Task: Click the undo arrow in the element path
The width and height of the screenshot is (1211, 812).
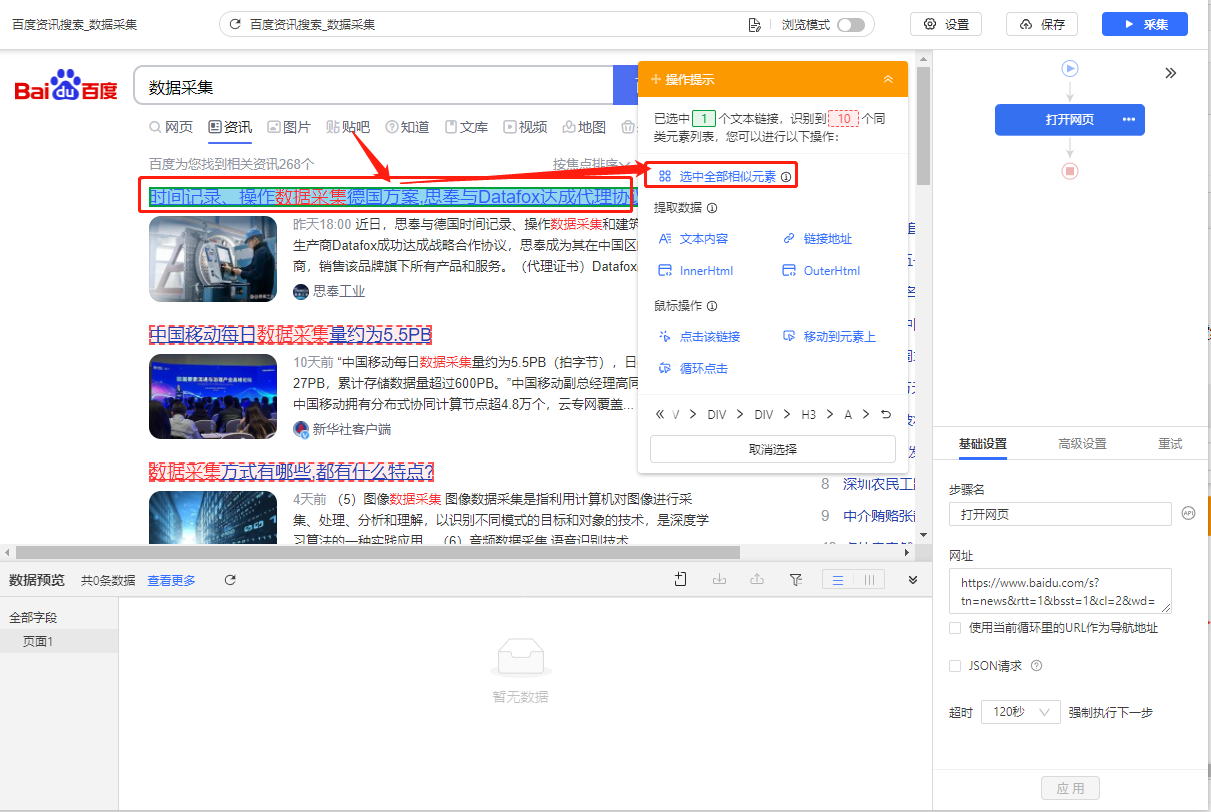Action: tap(886, 414)
